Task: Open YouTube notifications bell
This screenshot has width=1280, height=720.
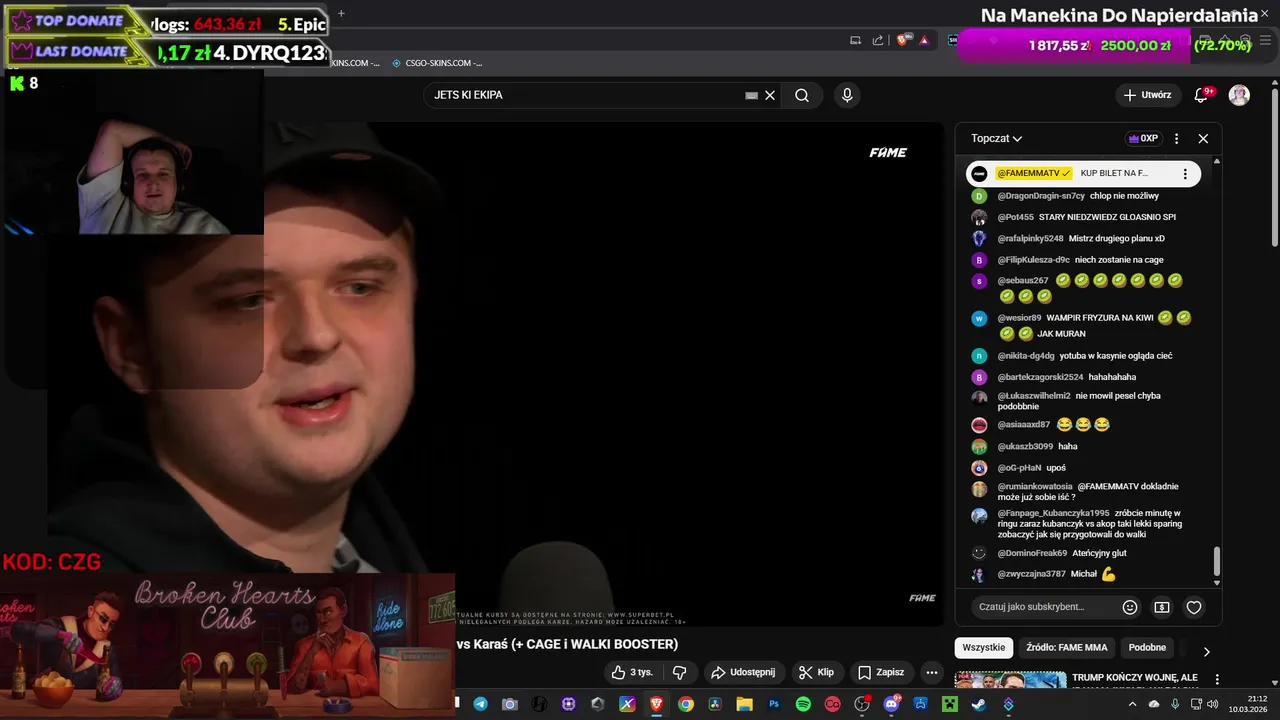Action: [1201, 95]
